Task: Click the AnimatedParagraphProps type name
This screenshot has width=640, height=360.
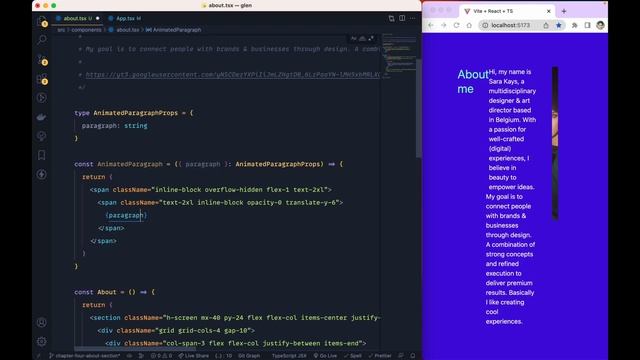Action: point(136,113)
